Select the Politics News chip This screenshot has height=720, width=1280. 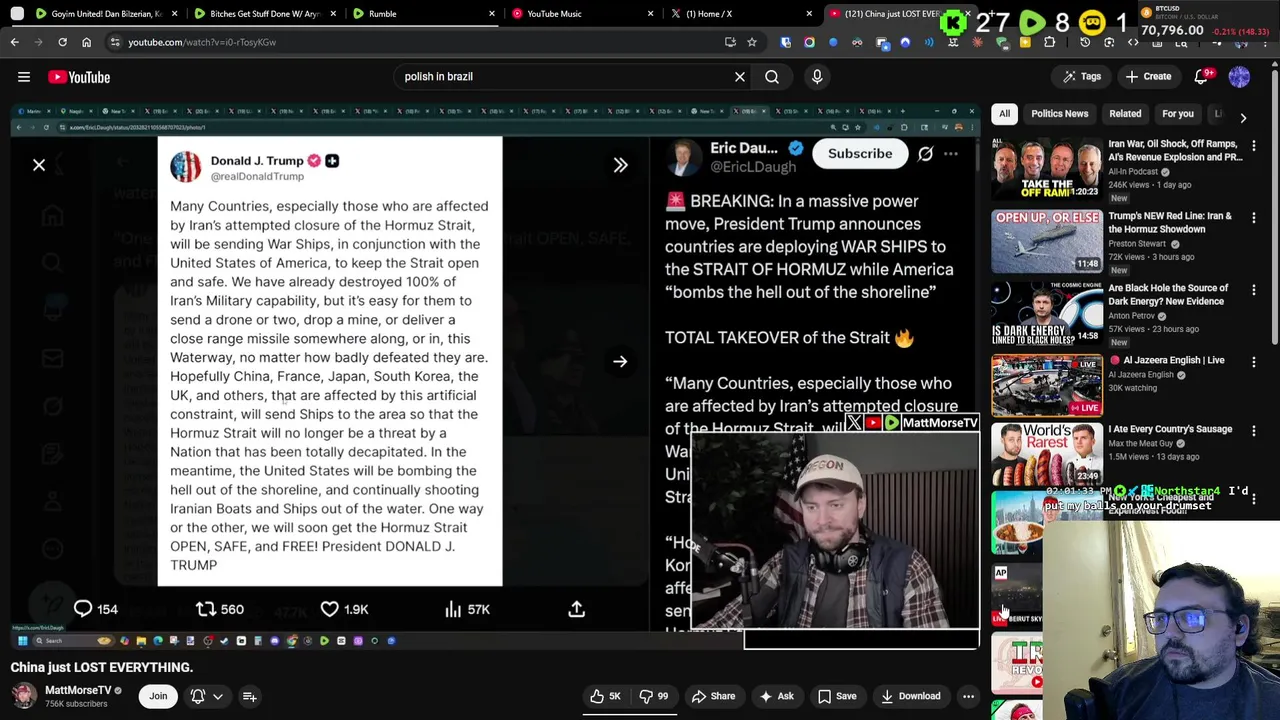(x=1059, y=114)
